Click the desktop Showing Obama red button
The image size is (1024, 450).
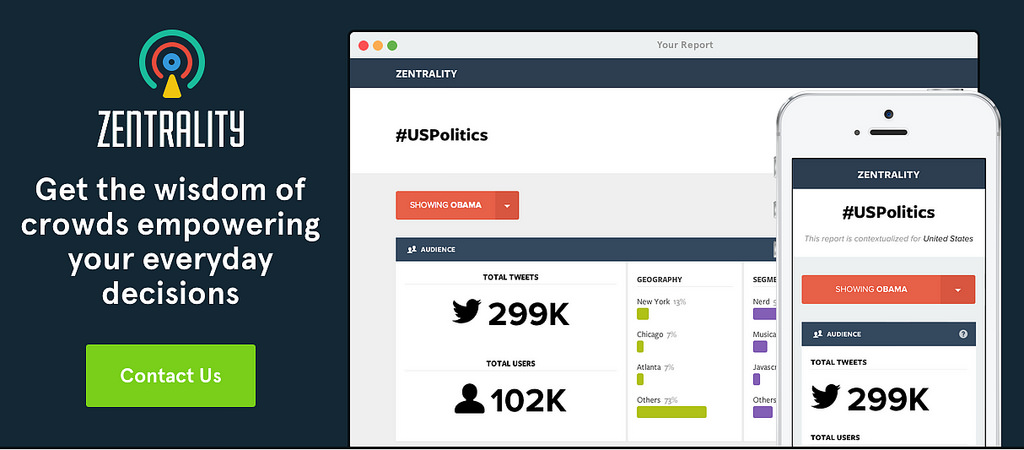tap(457, 205)
